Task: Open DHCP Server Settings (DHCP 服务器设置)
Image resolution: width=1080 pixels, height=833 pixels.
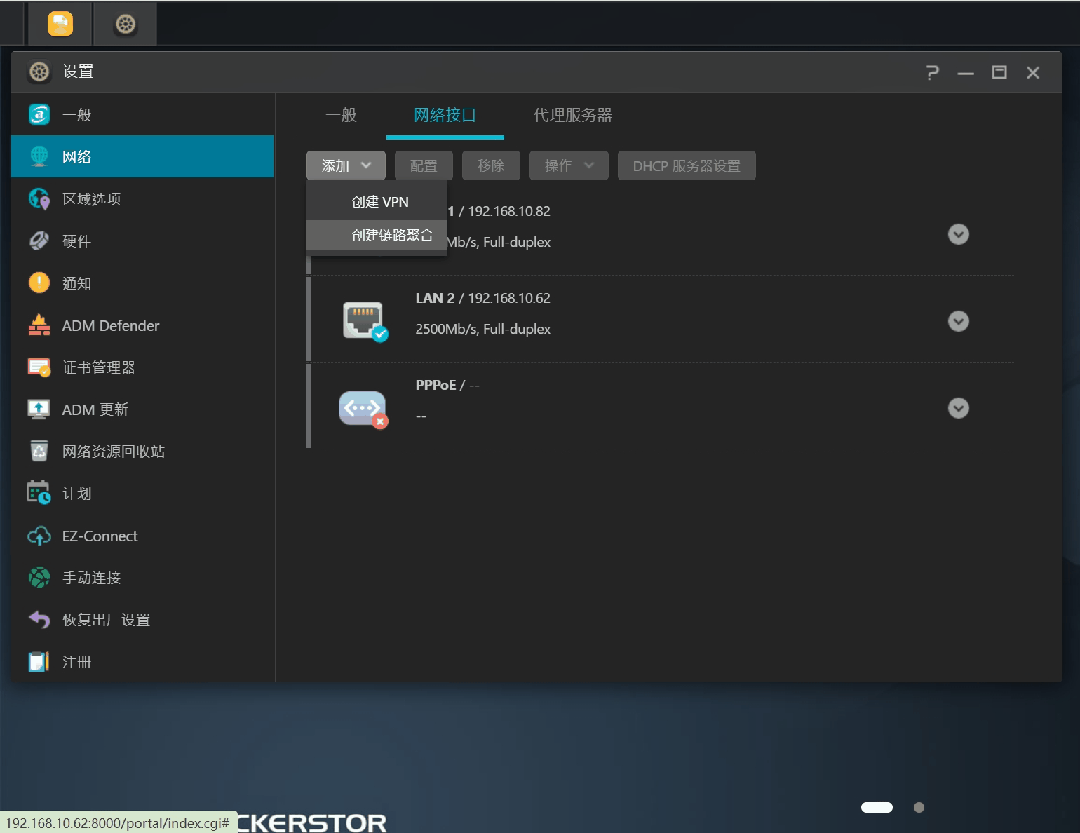Action: click(x=687, y=165)
